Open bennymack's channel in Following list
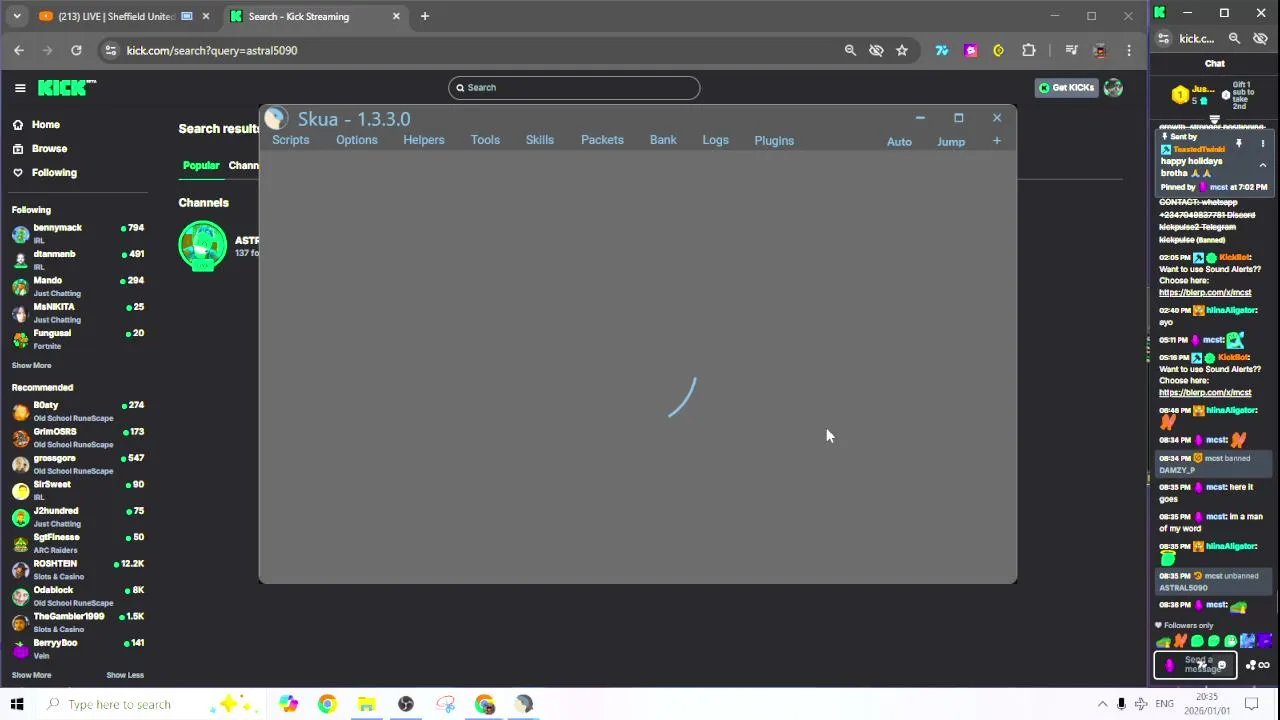Image resolution: width=1280 pixels, height=720 pixels. 78,233
